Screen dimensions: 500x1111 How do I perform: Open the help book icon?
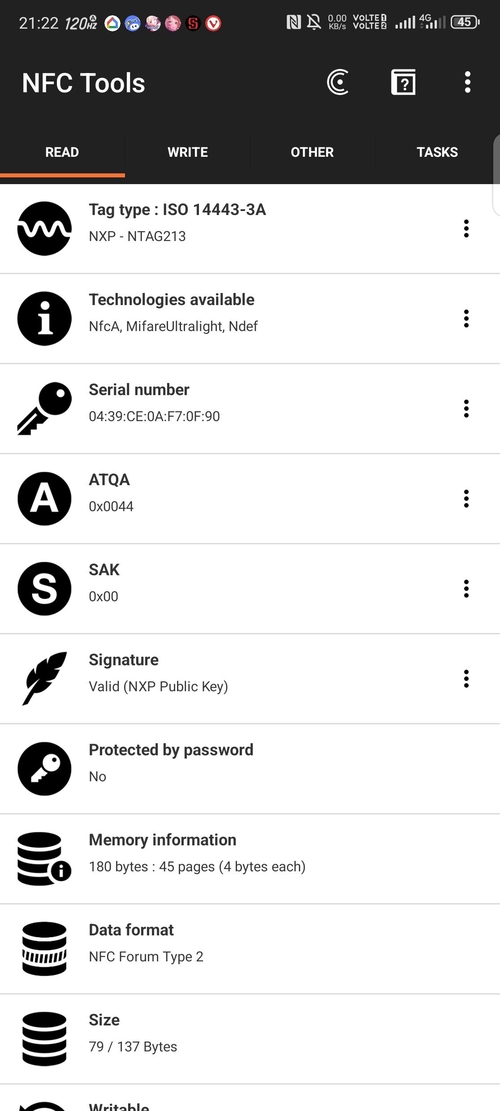[403, 83]
